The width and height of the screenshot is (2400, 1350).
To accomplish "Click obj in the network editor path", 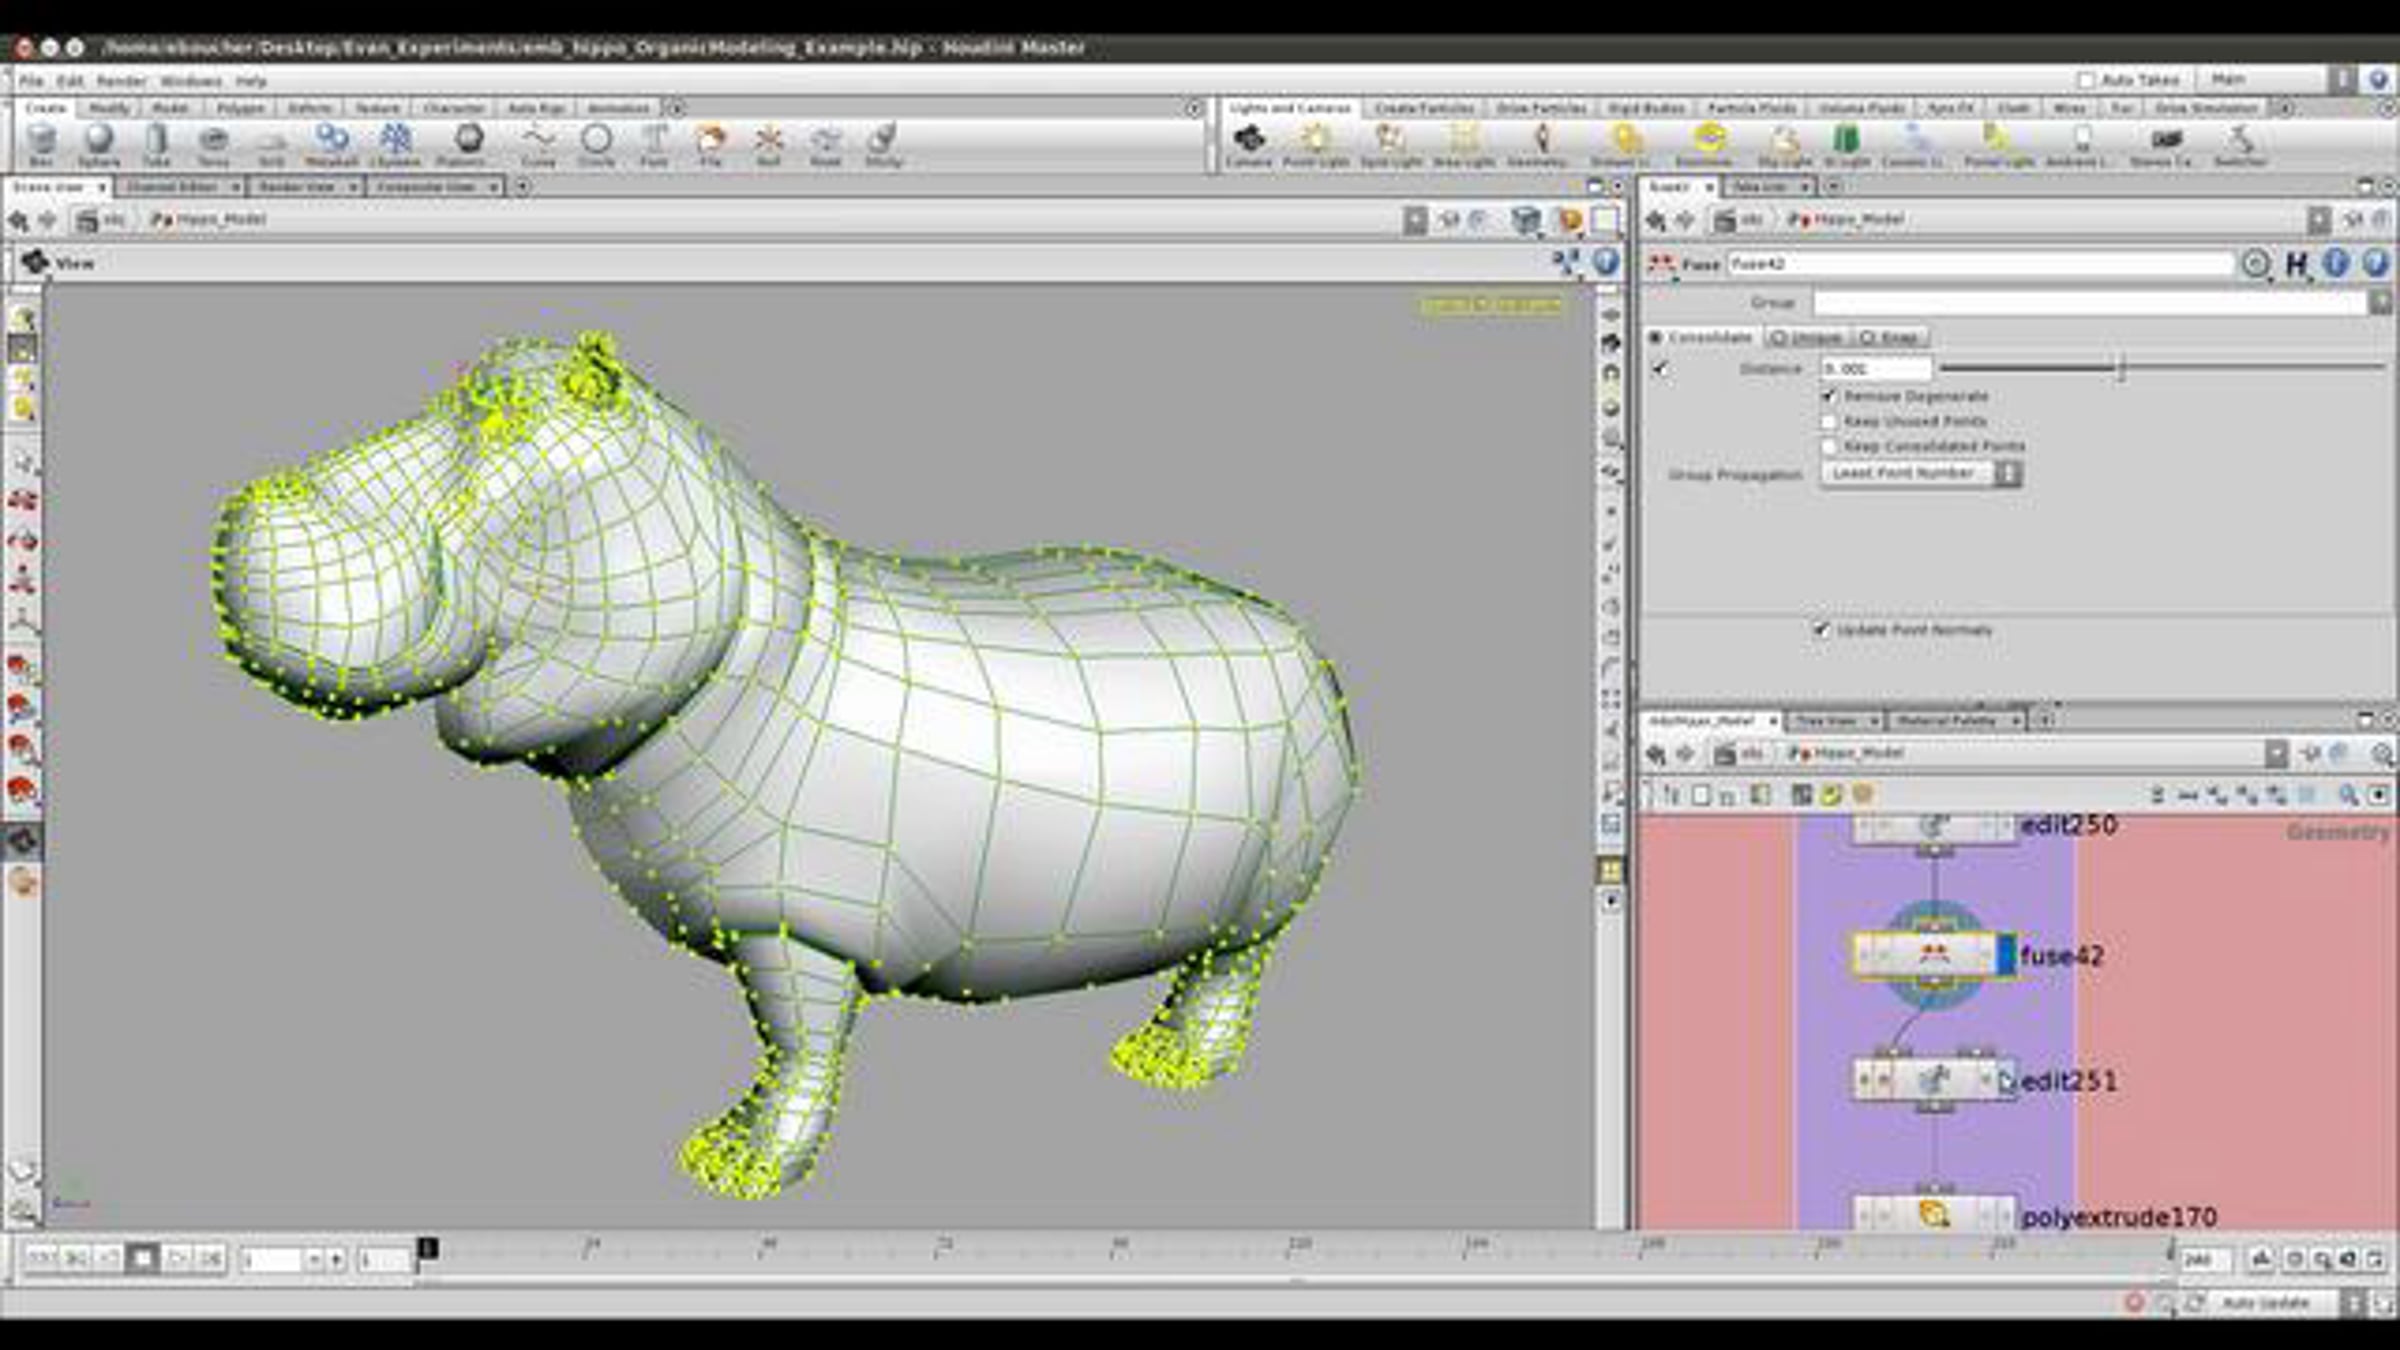I will pos(1741,753).
